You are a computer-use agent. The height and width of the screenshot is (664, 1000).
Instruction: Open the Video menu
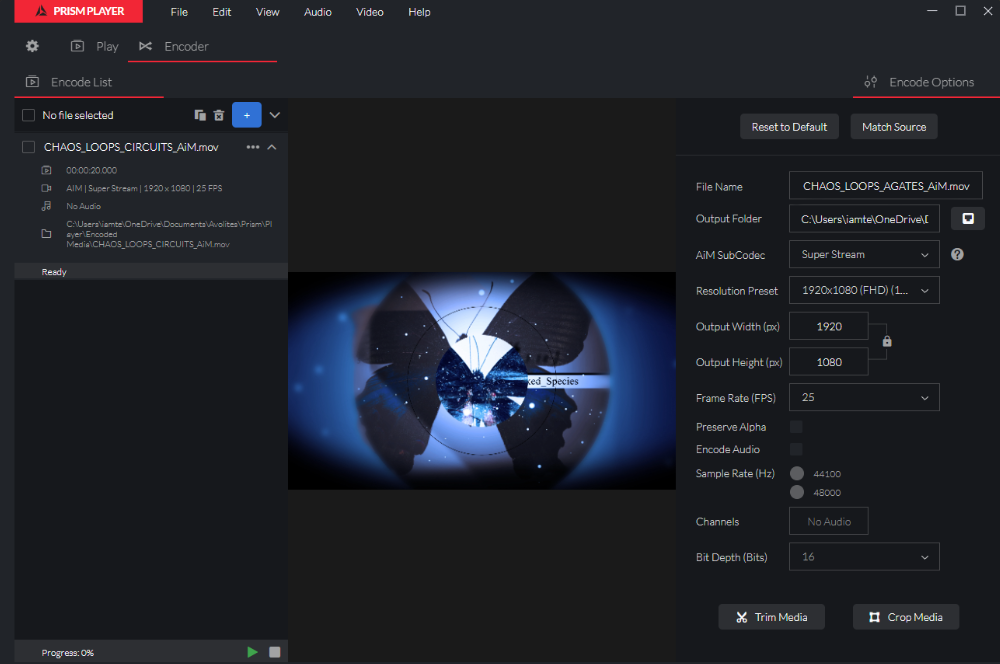tap(369, 12)
